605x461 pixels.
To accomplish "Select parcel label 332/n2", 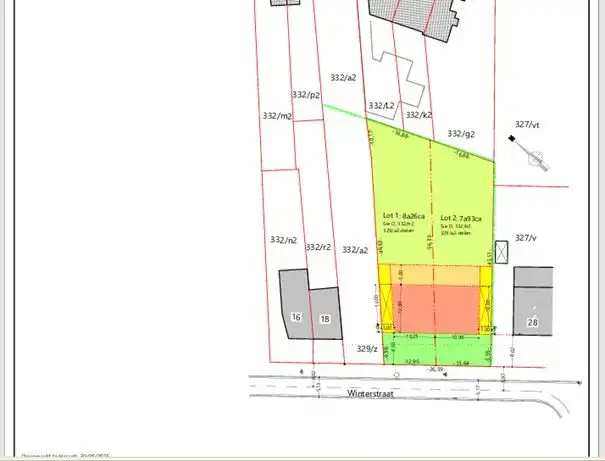I will [x=284, y=240].
